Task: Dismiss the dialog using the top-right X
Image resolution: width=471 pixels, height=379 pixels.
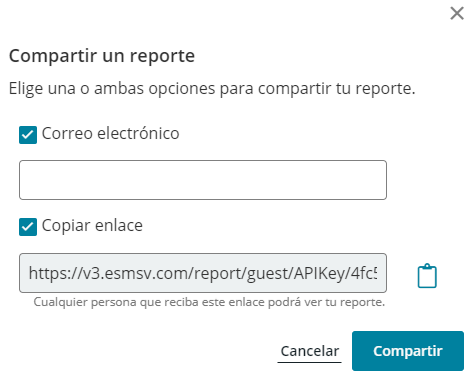Action: [457, 14]
